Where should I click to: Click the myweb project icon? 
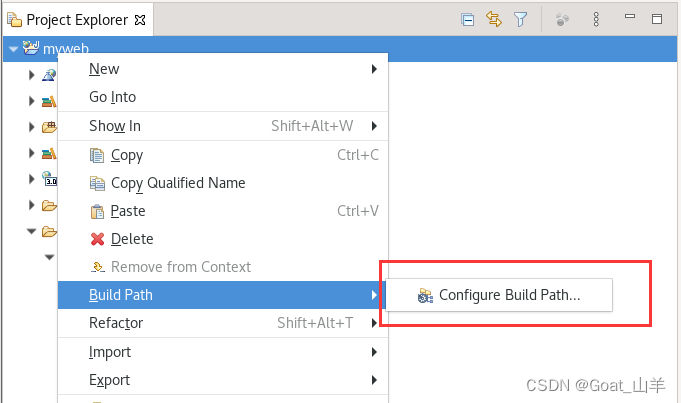point(31,48)
